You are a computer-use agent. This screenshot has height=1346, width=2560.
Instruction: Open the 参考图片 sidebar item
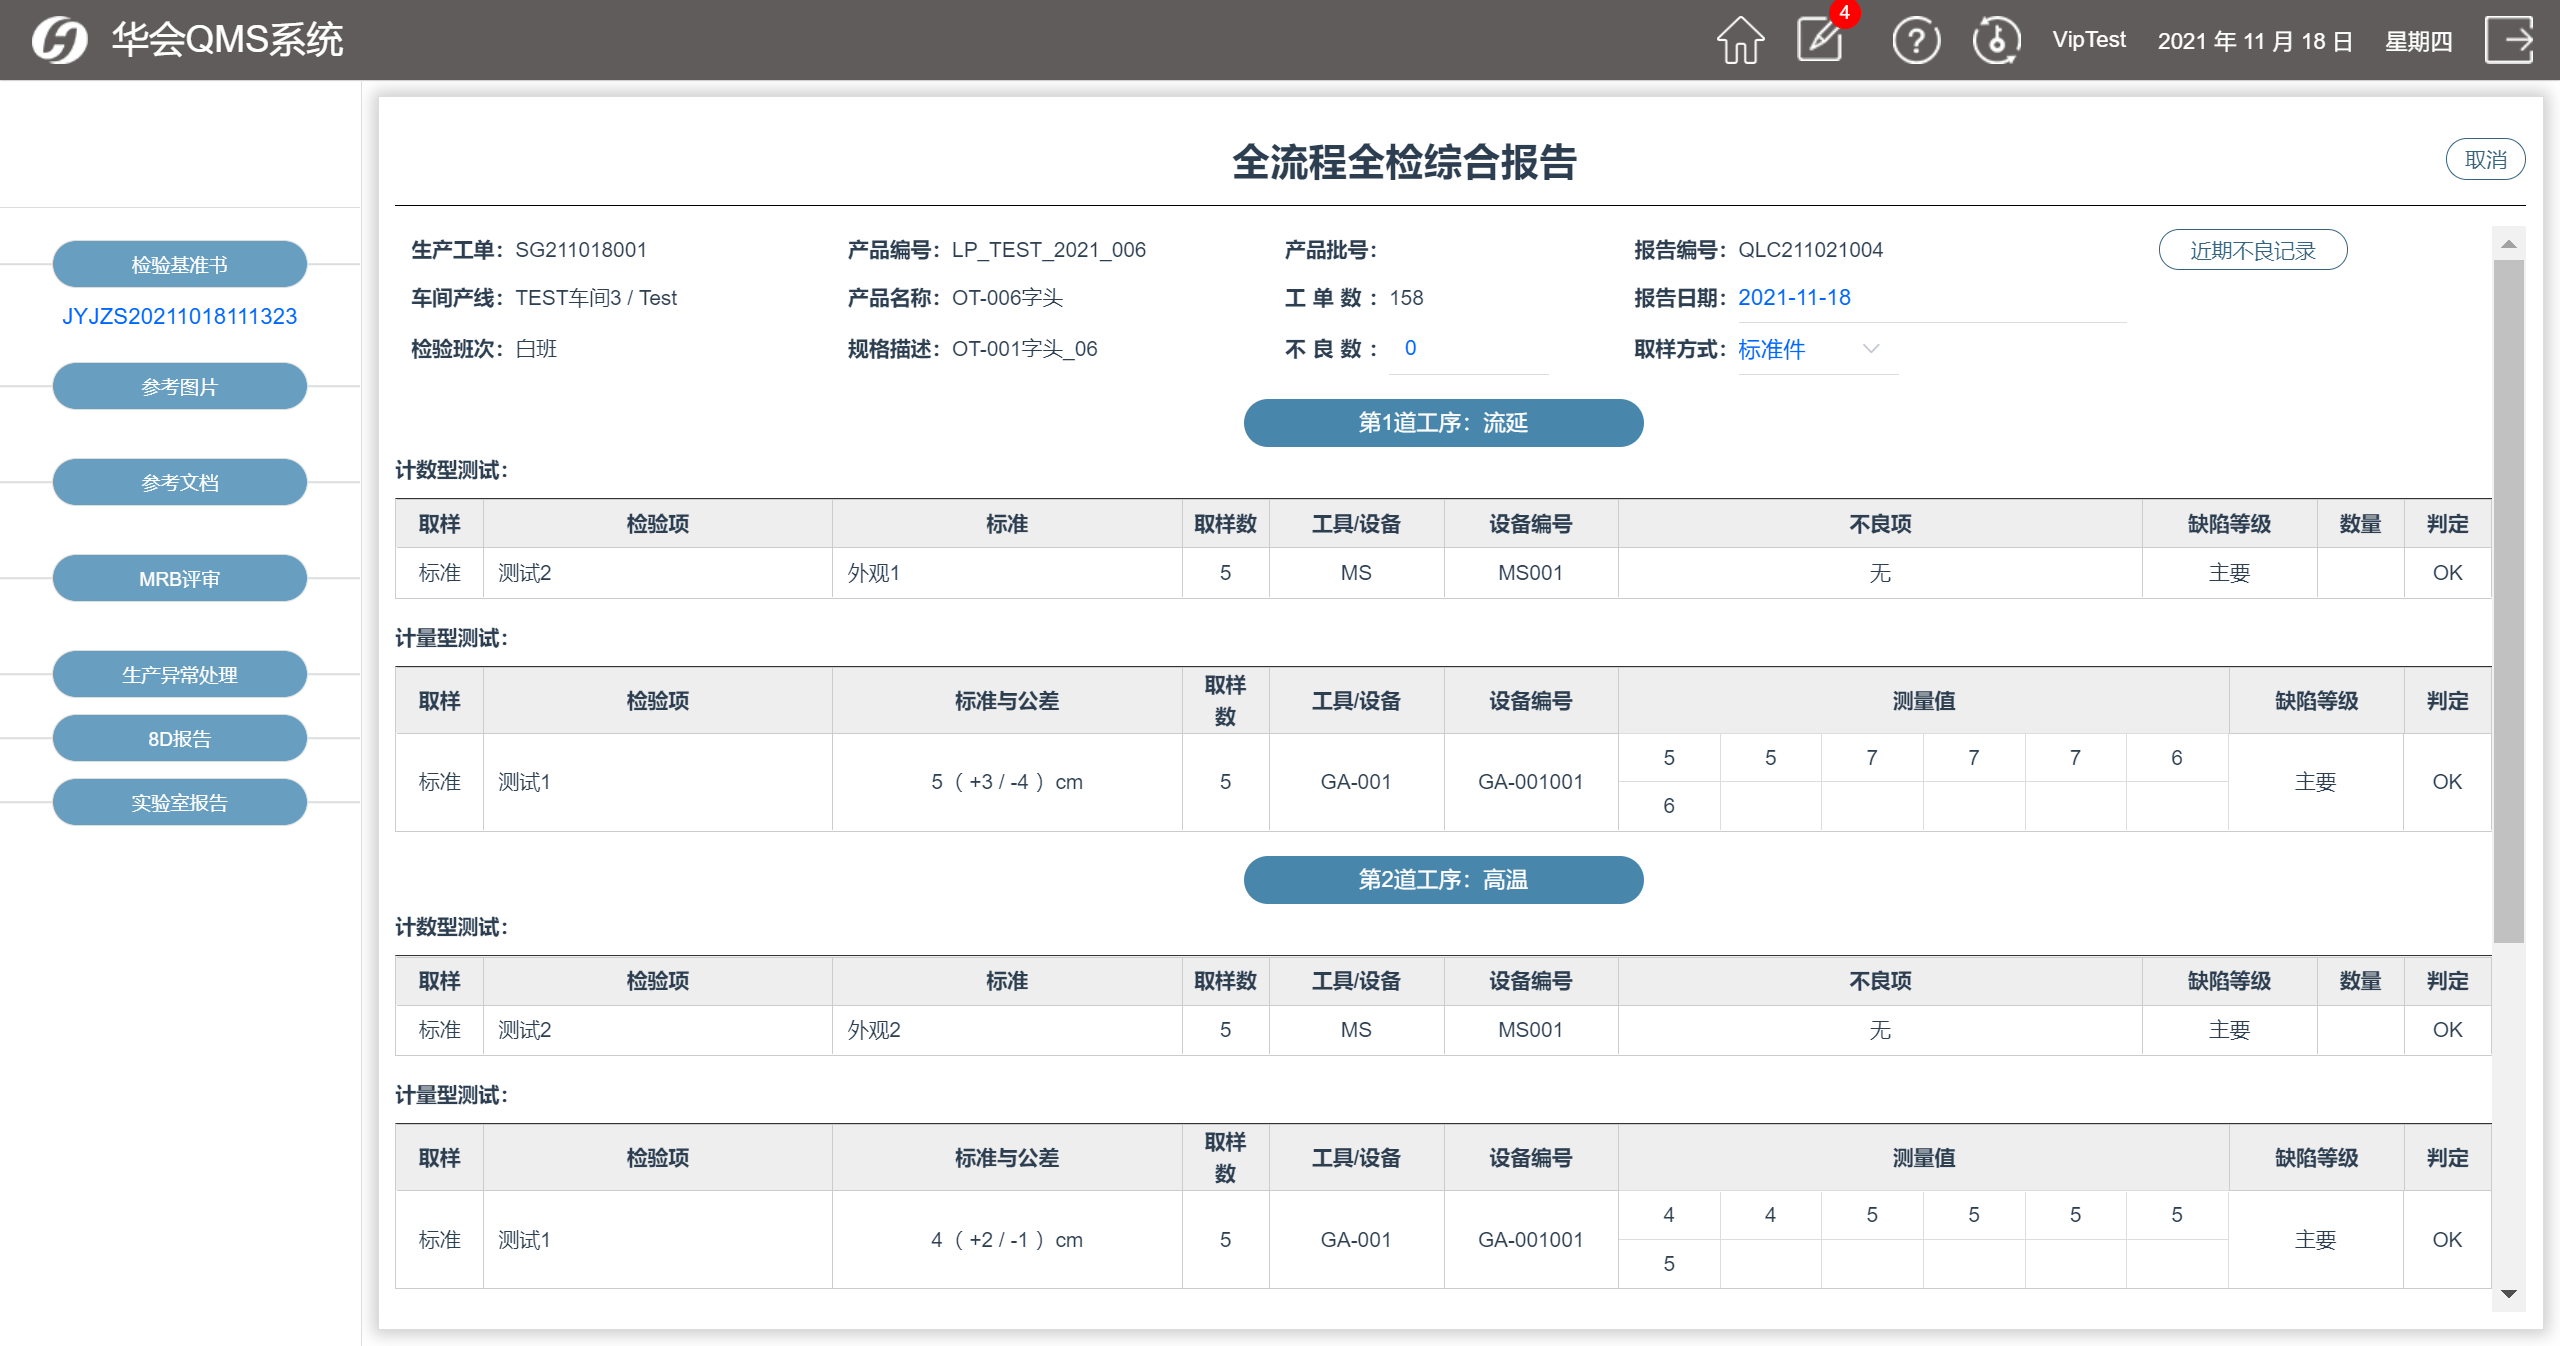tap(180, 387)
